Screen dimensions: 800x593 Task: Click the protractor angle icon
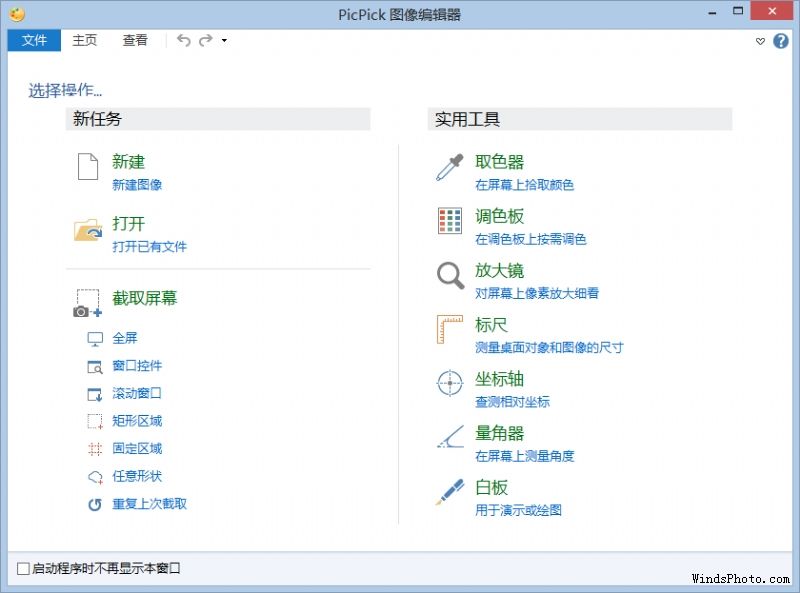(450, 437)
